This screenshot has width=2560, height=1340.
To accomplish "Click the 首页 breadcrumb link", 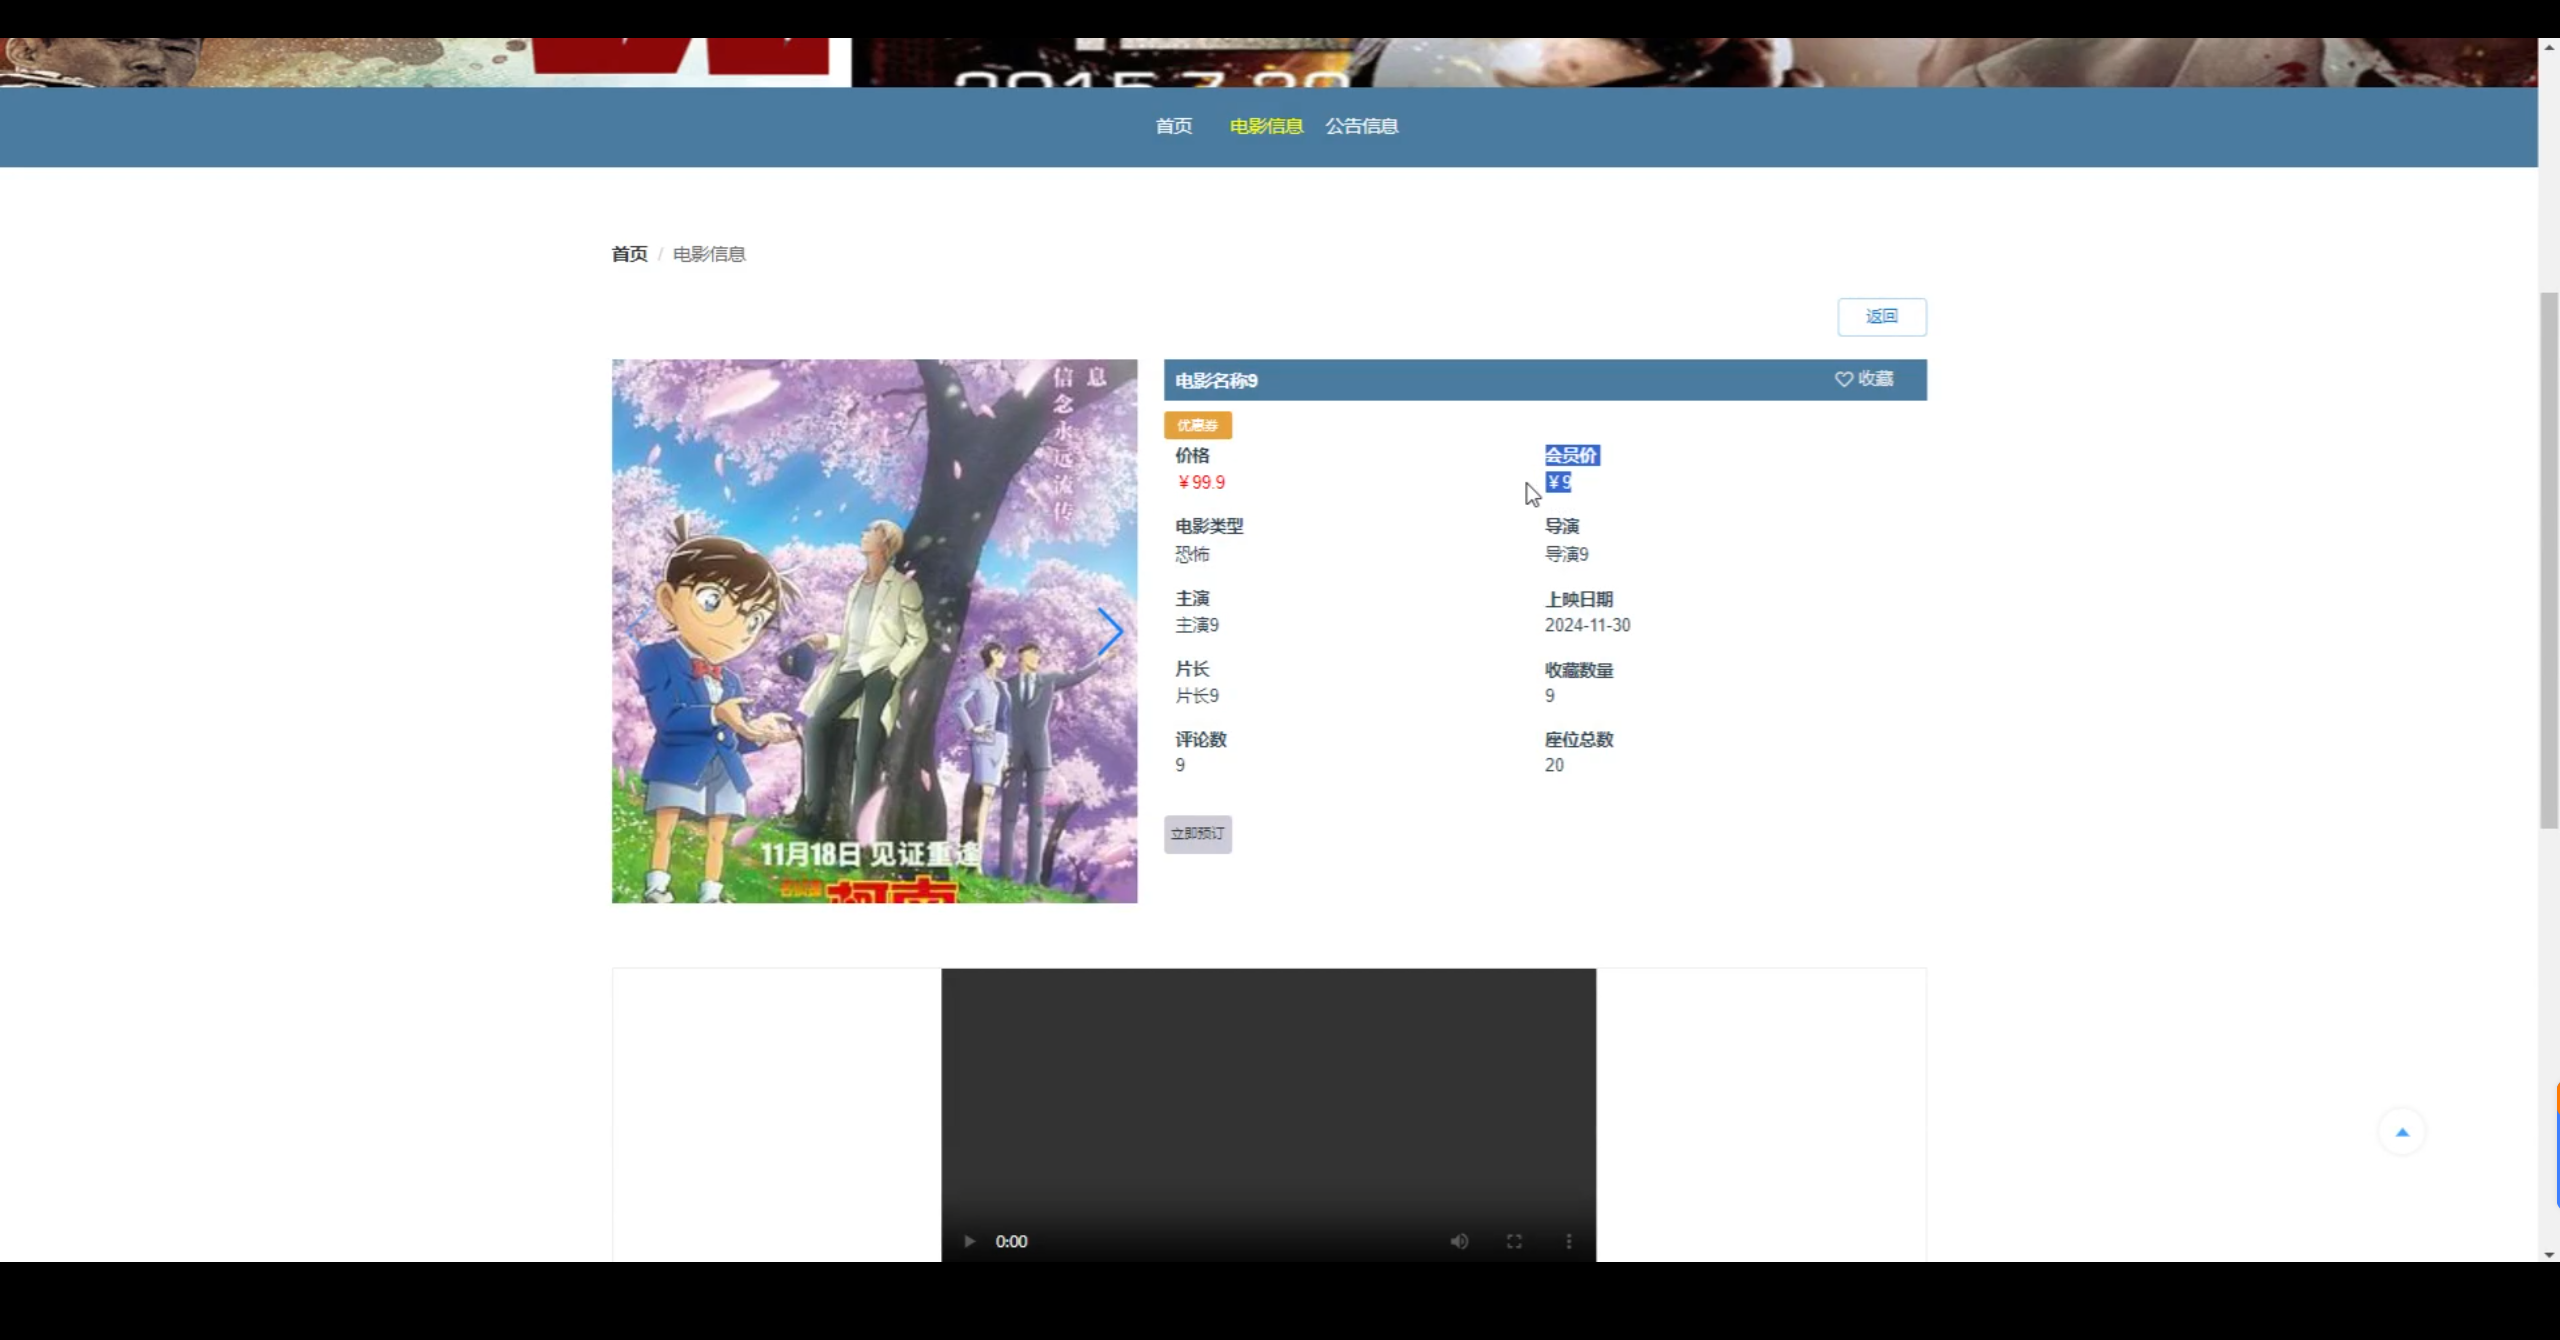I will (629, 254).
